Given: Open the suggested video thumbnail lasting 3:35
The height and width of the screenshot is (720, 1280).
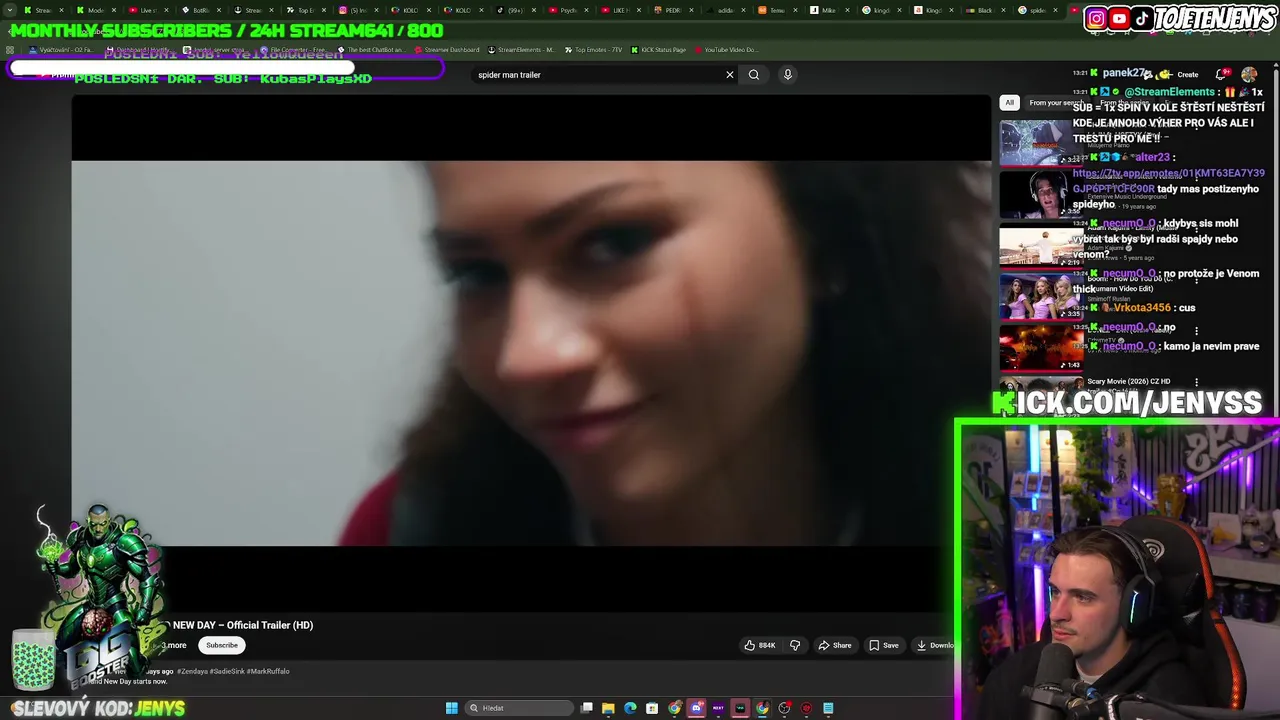Looking at the screenshot, I should tap(1041, 297).
